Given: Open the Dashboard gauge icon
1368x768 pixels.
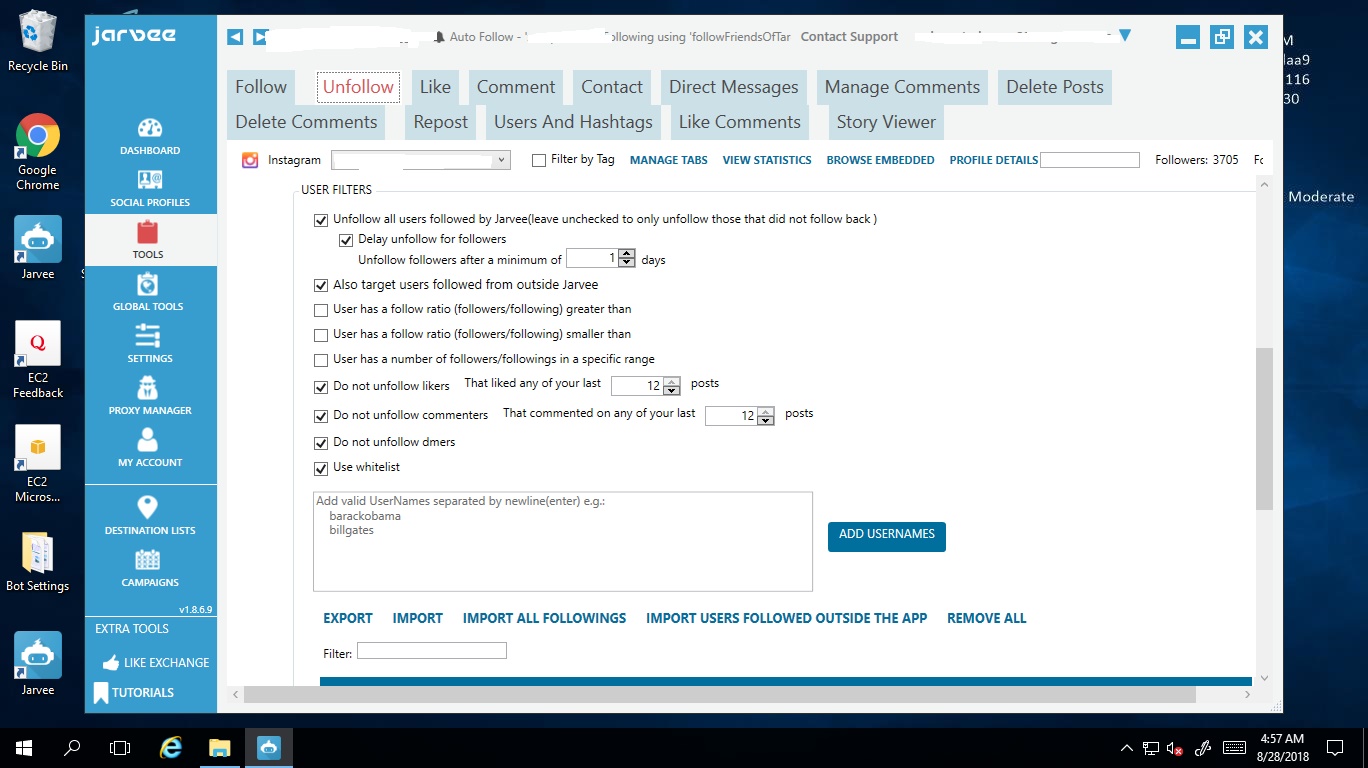Looking at the screenshot, I should coord(150,129).
